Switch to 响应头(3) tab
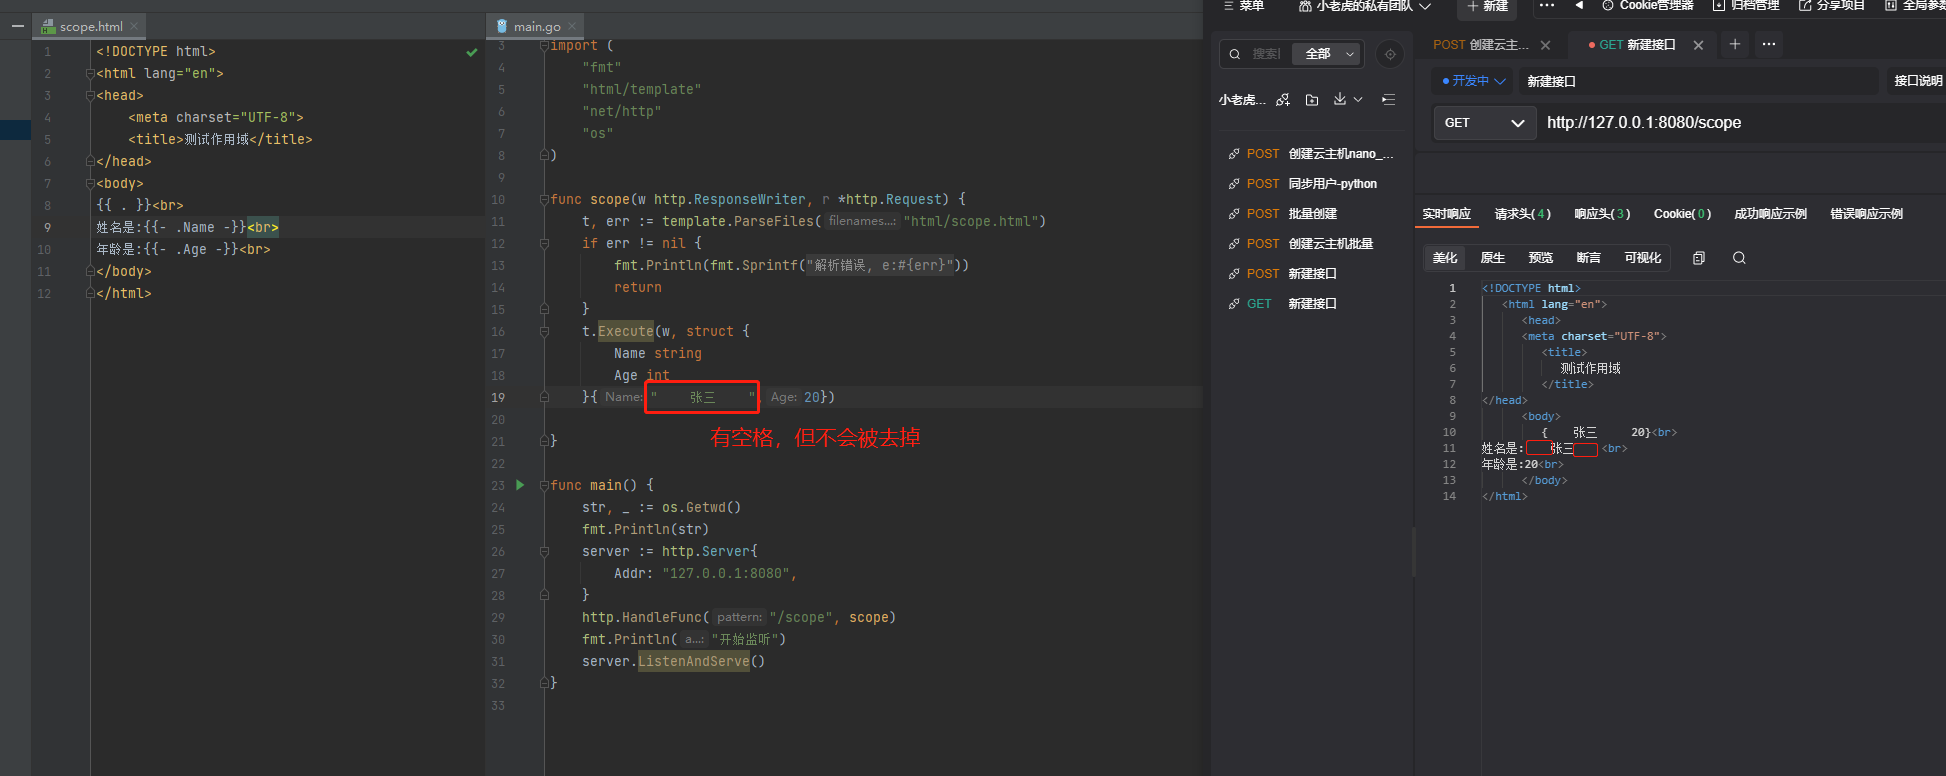The width and height of the screenshot is (1946, 776). pos(1601,214)
